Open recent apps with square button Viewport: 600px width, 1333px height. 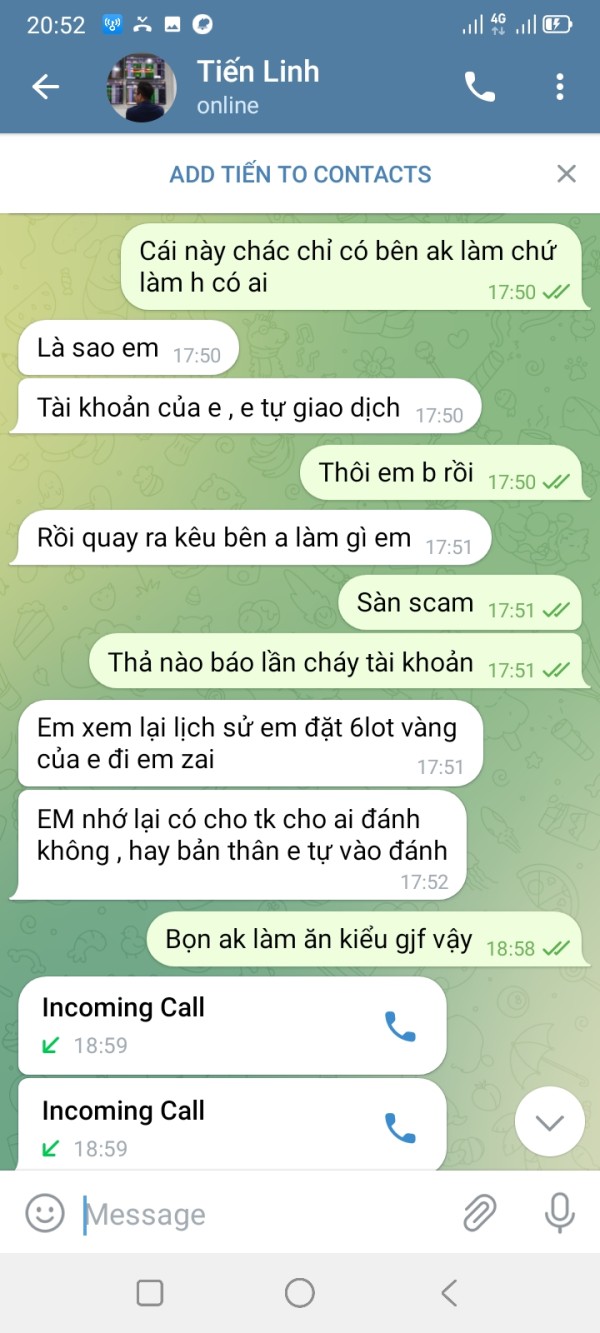tap(150, 1293)
